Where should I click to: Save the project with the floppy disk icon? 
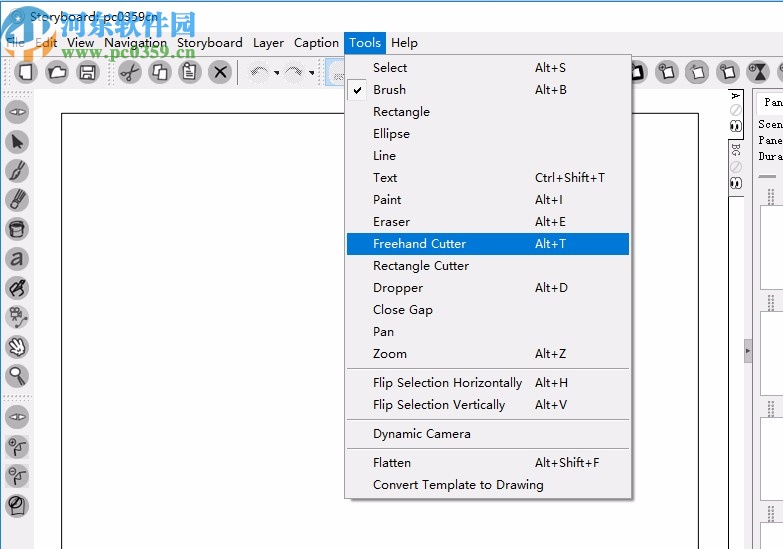pyautogui.click(x=87, y=72)
